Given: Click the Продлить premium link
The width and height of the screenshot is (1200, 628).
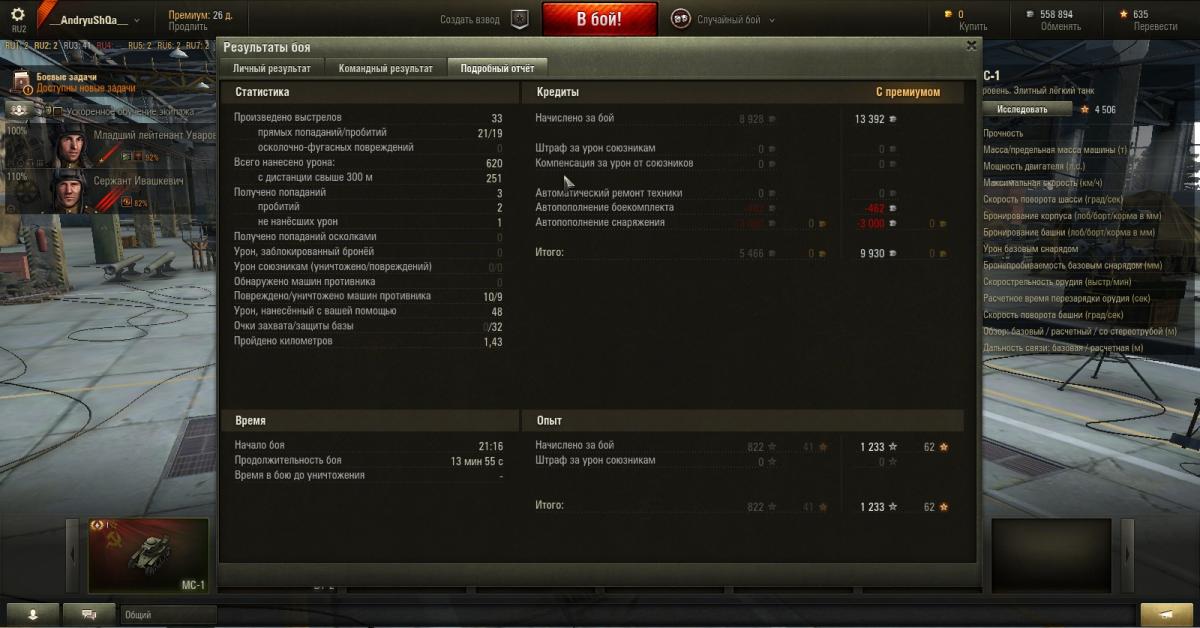Looking at the screenshot, I should point(188,27).
